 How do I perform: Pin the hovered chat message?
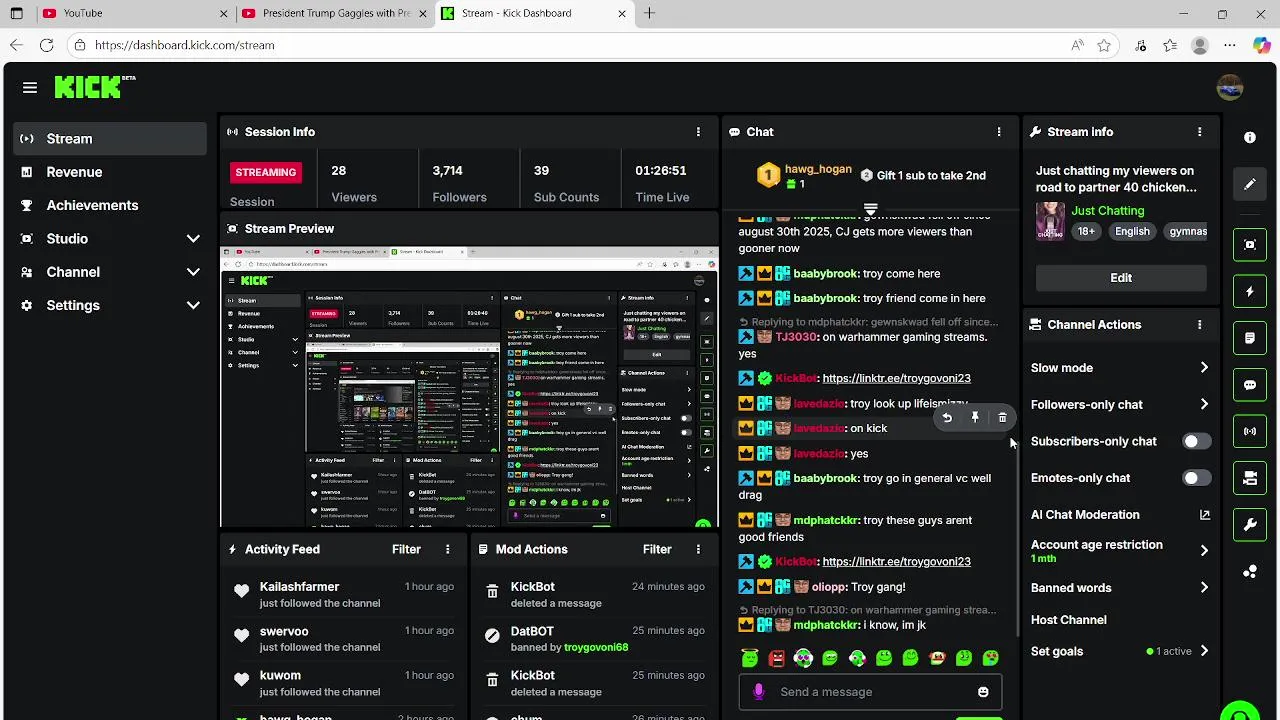[x=975, y=418]
